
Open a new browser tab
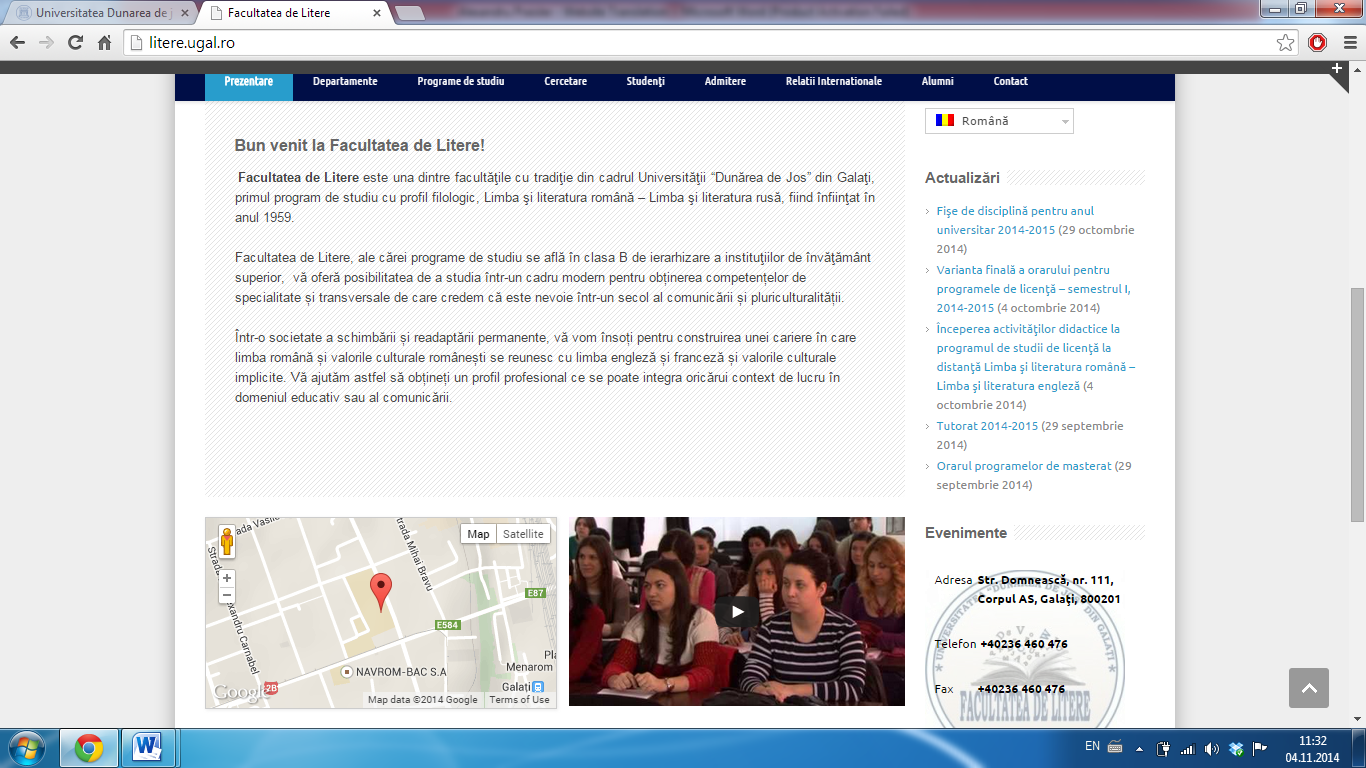click(x=408, y=14)
